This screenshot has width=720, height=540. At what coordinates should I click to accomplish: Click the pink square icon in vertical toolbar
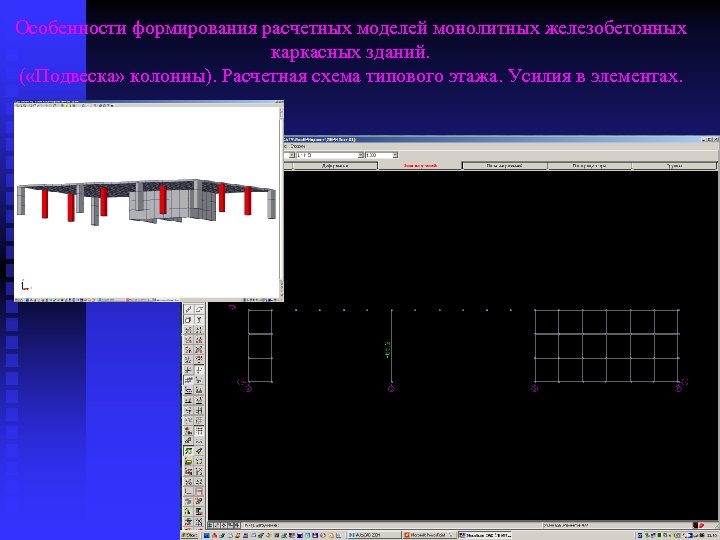(x=199, y=491)
